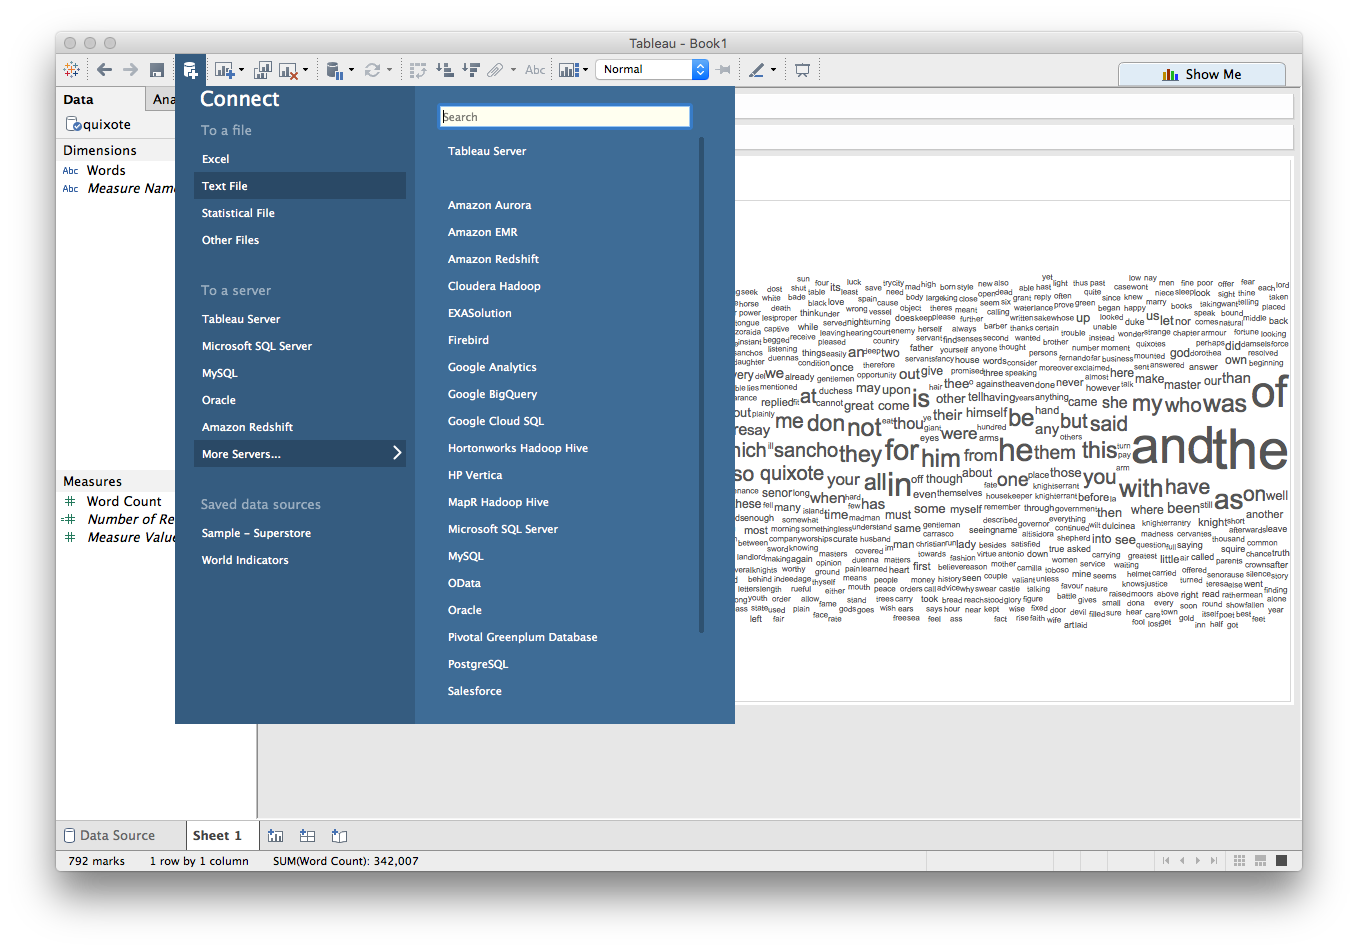Viewport: 1358px width, 951px height.
Task: Click the Clear Sheet toolbar icon
Action: click(288, 70)
